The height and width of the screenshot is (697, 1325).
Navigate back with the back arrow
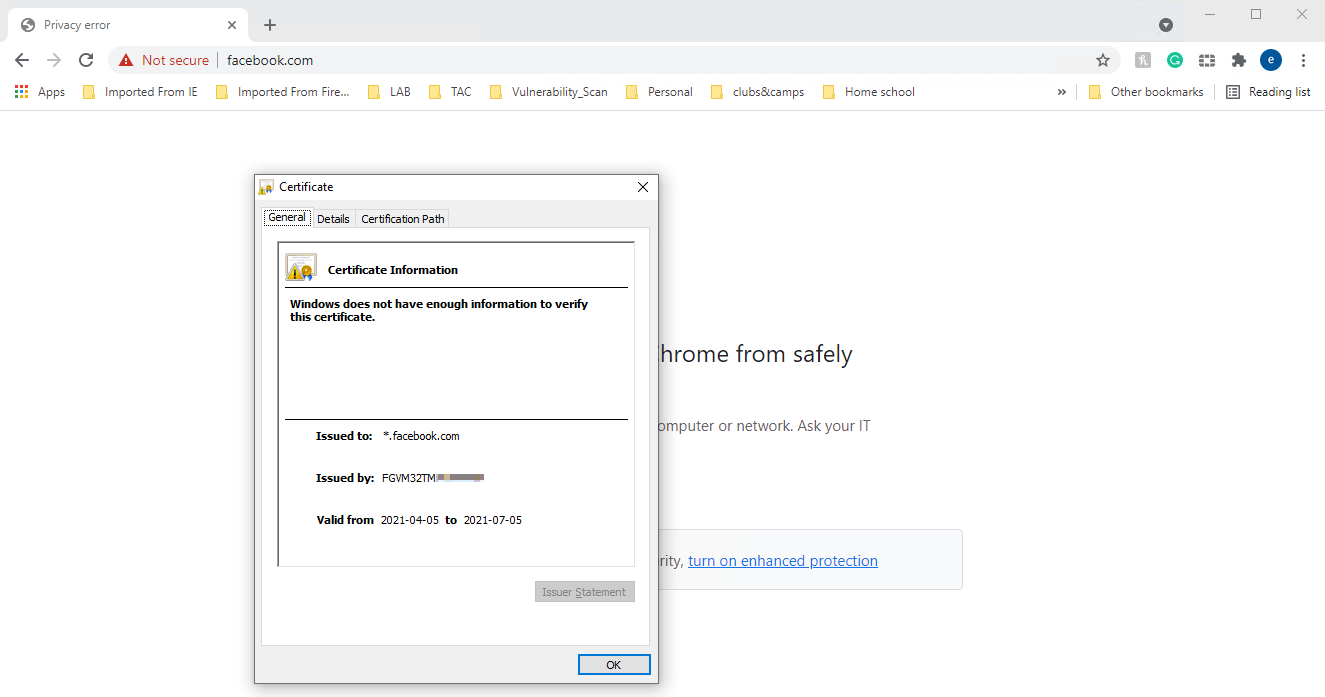click(x=22, y=60)
